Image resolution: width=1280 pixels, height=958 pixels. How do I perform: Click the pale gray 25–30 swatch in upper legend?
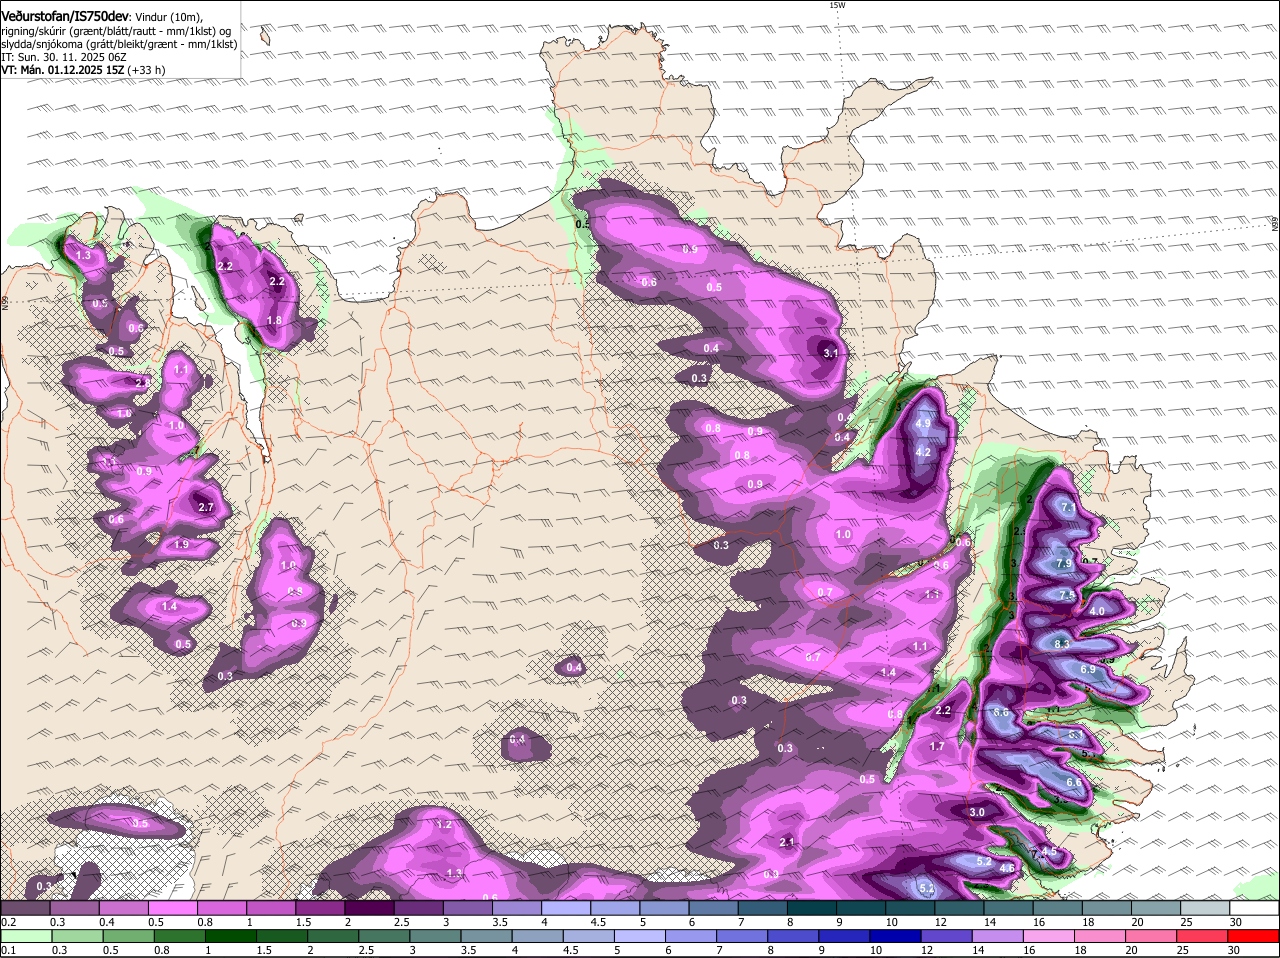pyautogui.click(x=1206, y=908)
